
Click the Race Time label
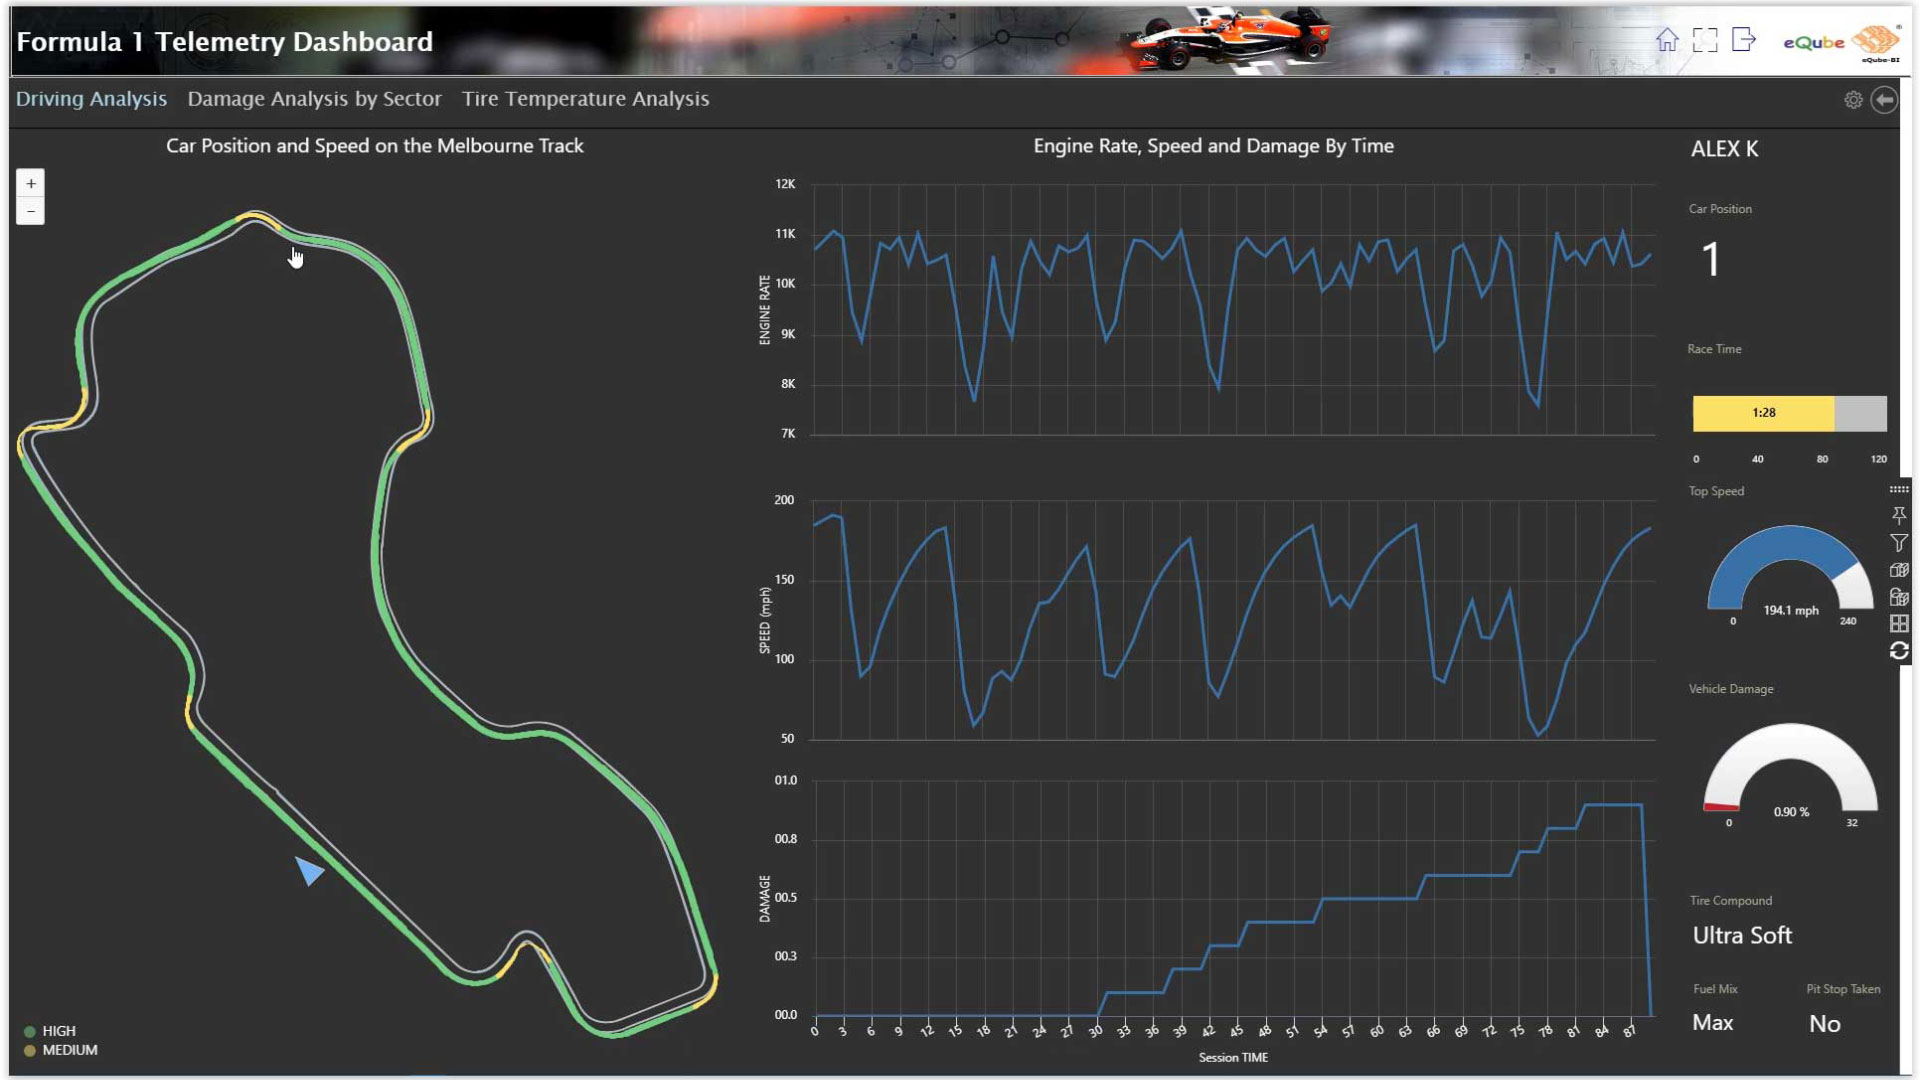click(1714, 349)
